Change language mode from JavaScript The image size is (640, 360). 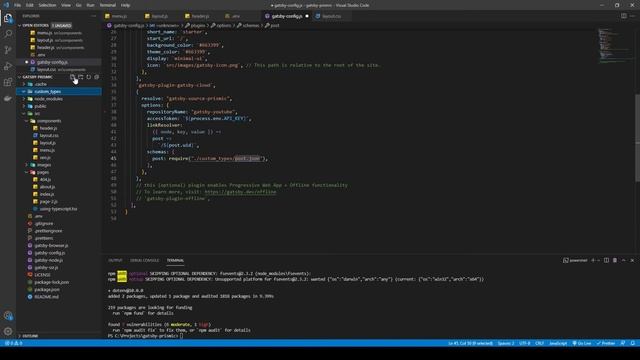[x=558, y=343]
